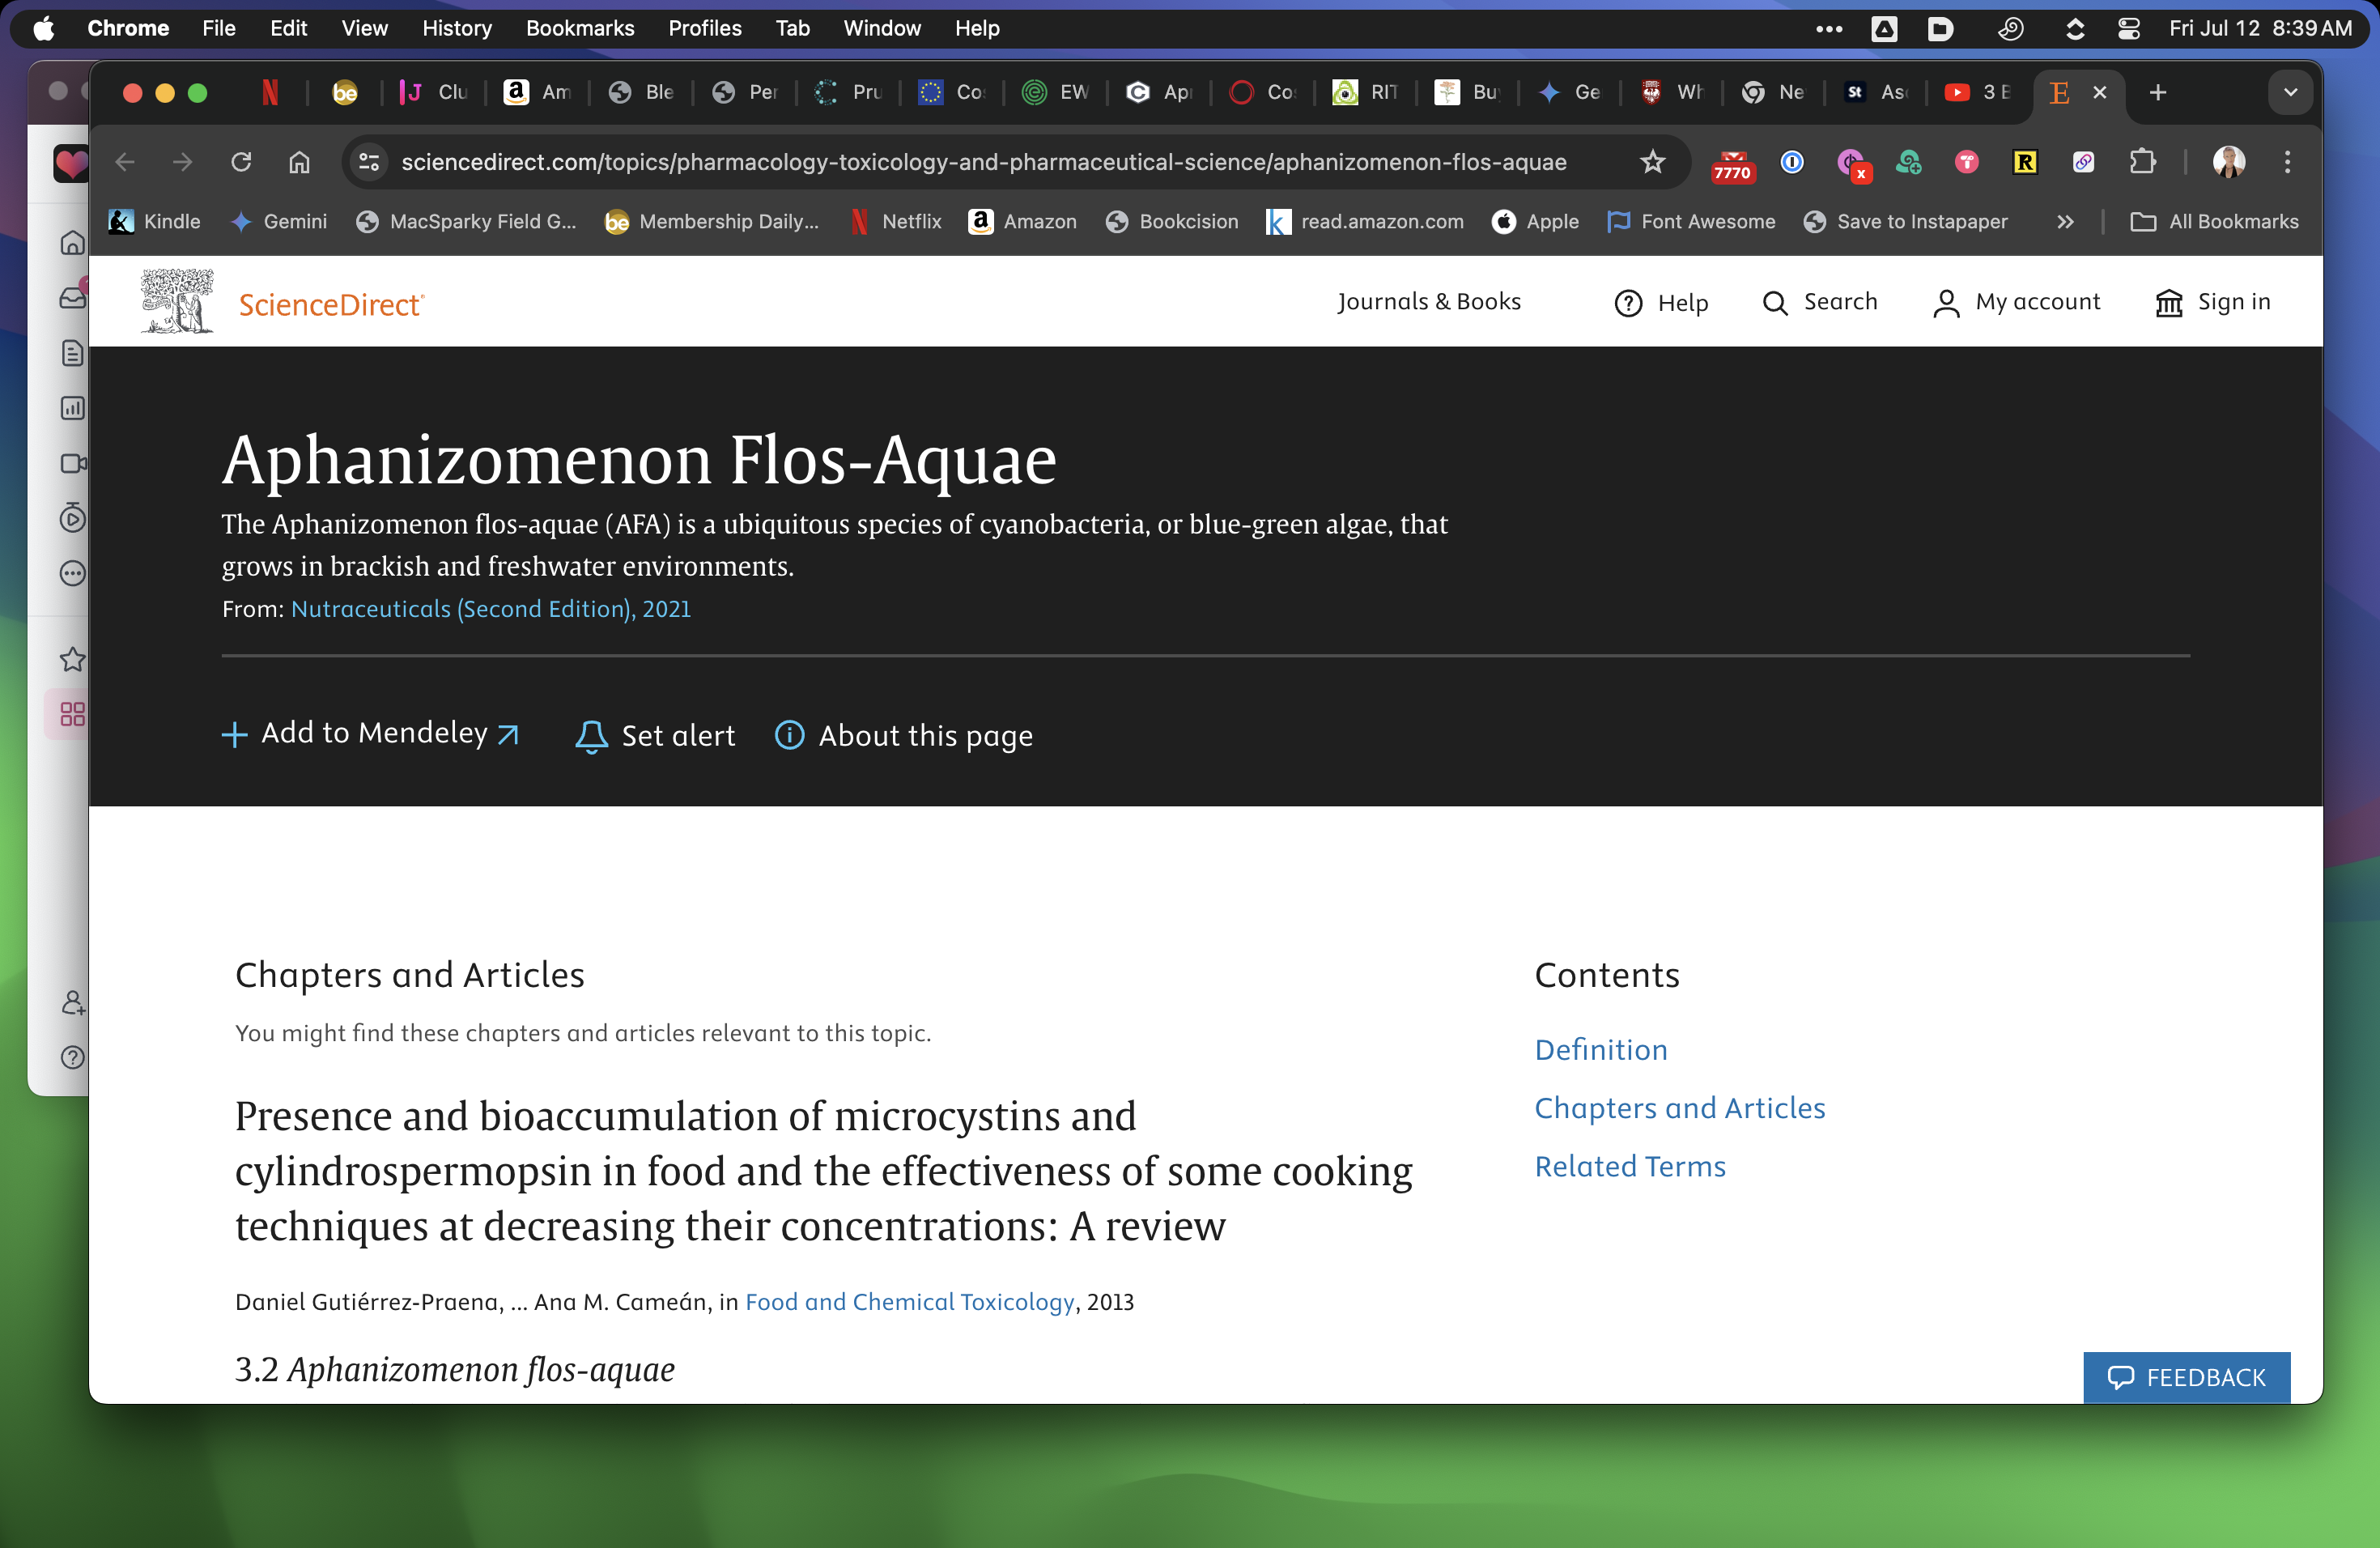Click the Add to Mendeley plus icon
The height and width of the screenshot is (1548, 2380).
234,735
